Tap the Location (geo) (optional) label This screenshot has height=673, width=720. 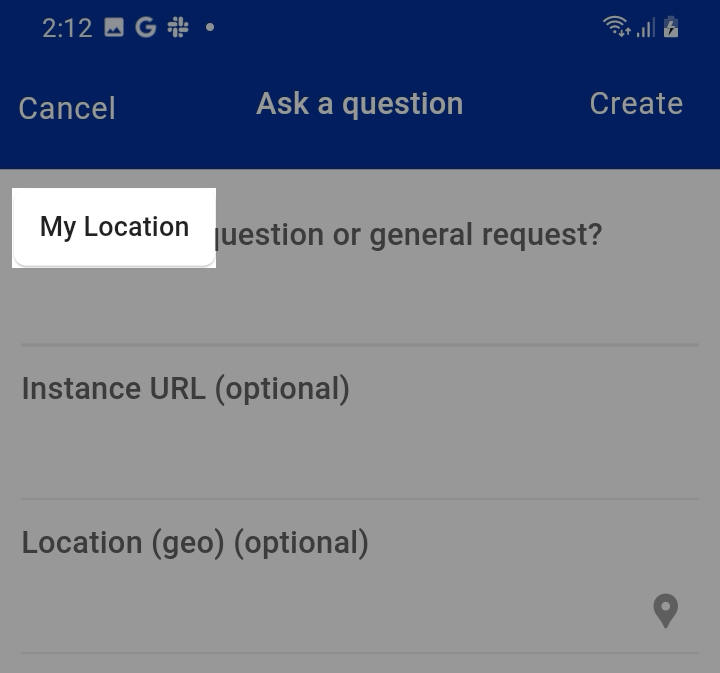click(195, 542)
